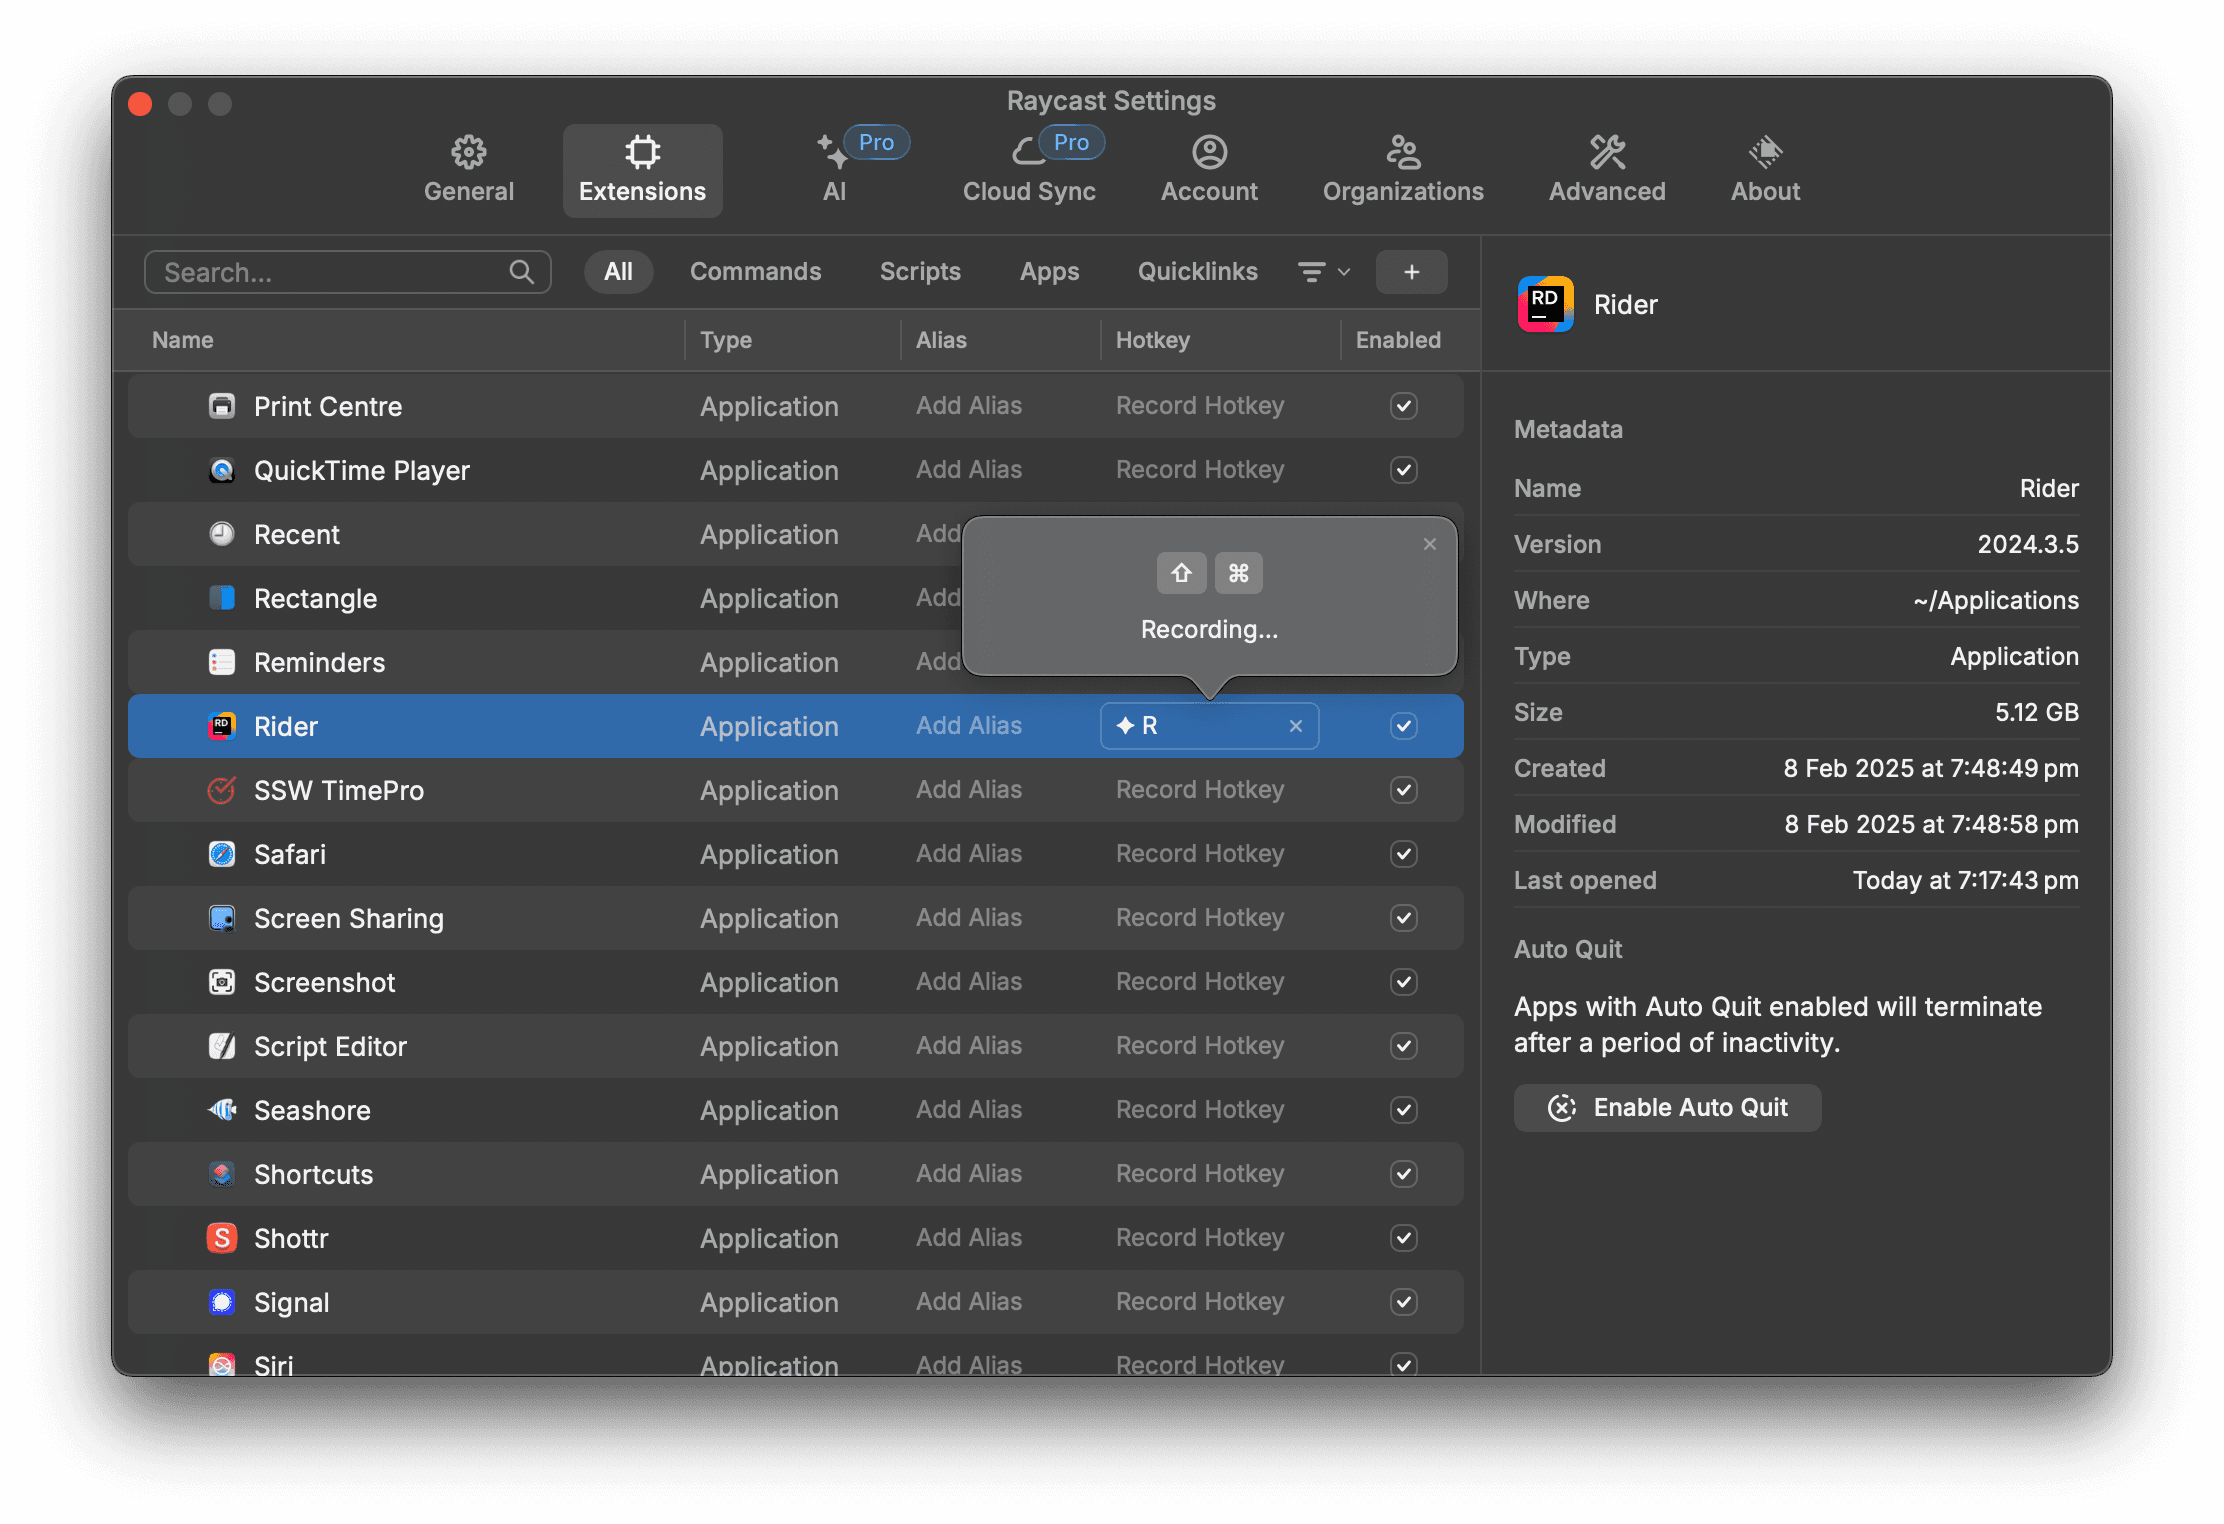The image size is (2224, 1524).
Task: Click the Screen Sharing app icon
Action: pyautogui.click(x=221, y=918)
